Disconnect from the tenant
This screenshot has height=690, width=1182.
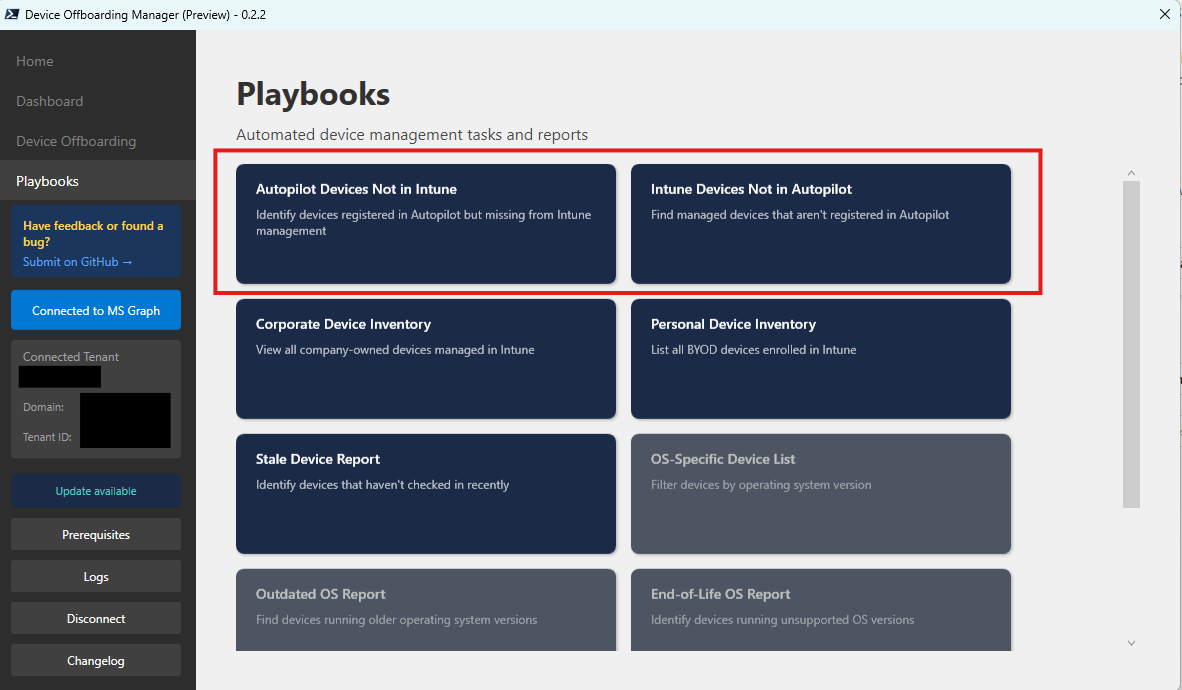coord(96,619)
